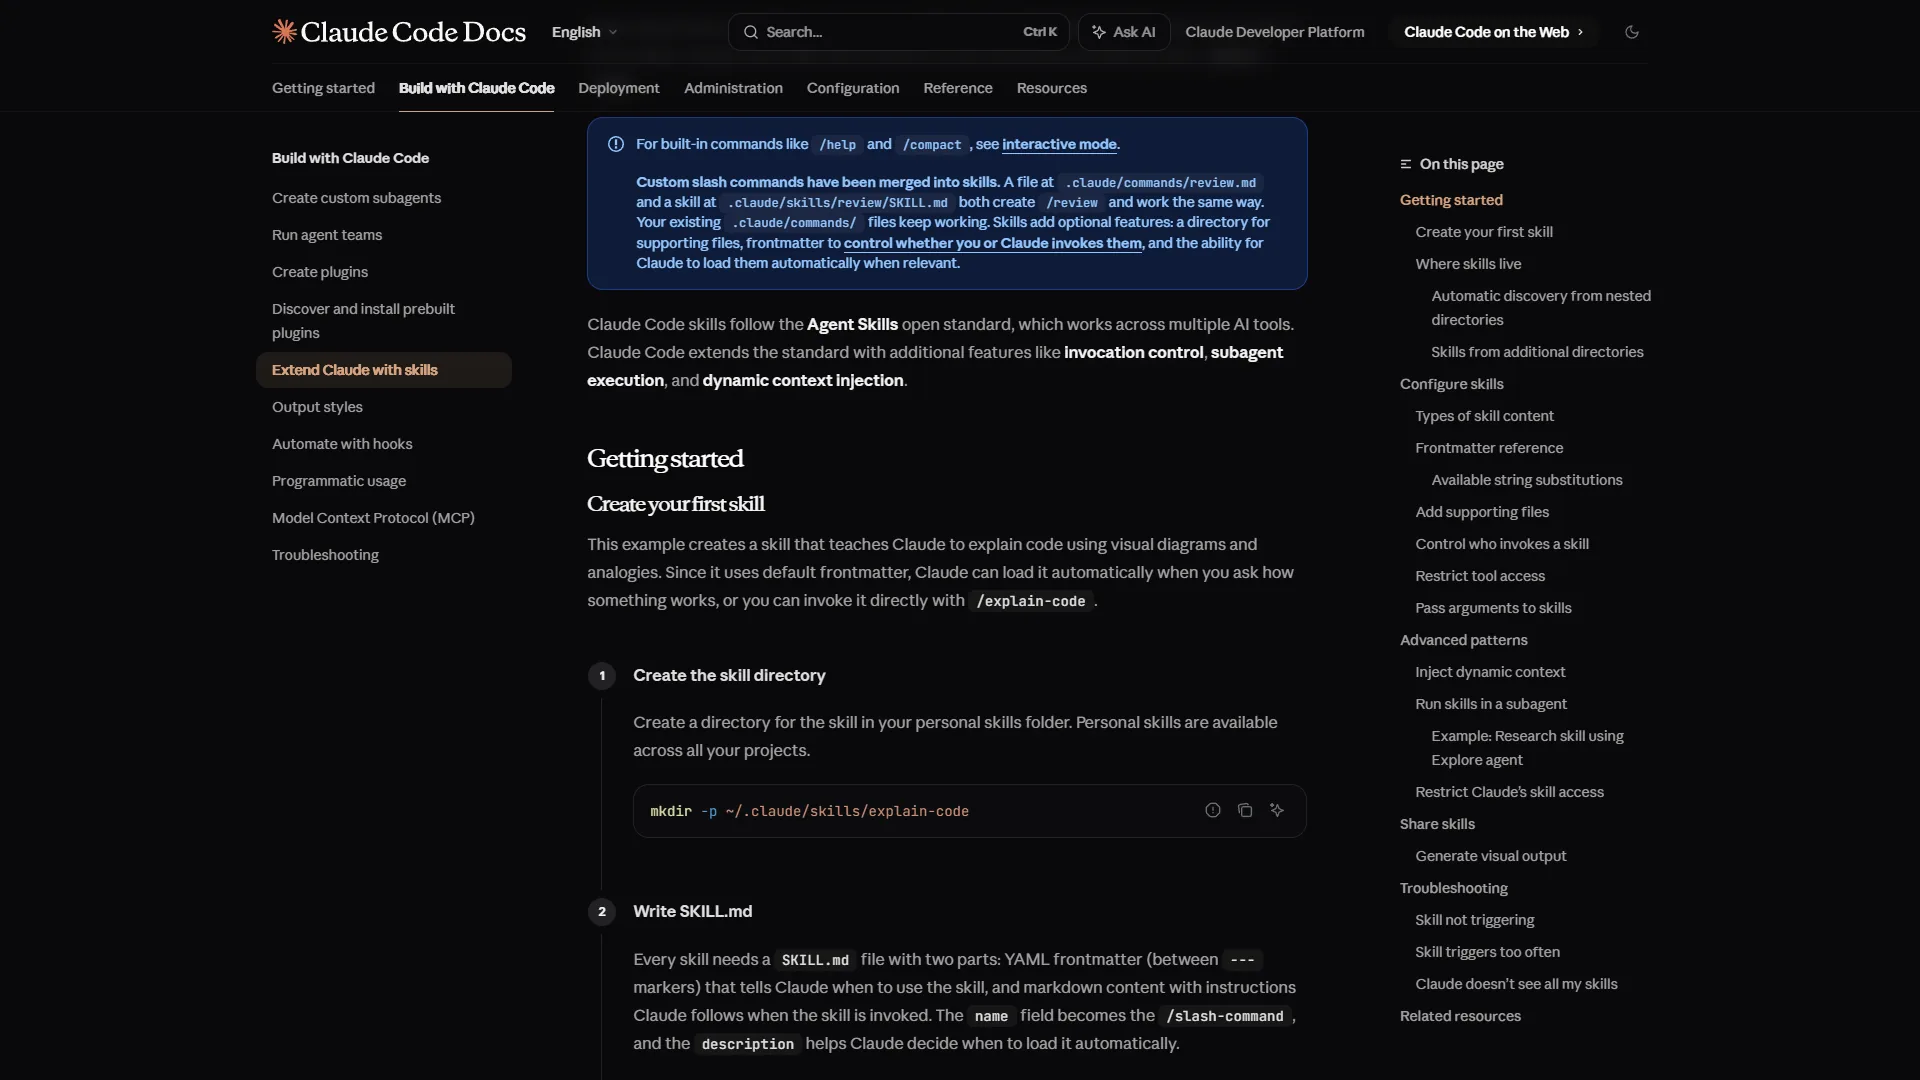Viewport: 1920px width, 1080px height.
Task: Jump to Generate visual output section
Action: click(x=1490, y=856)
